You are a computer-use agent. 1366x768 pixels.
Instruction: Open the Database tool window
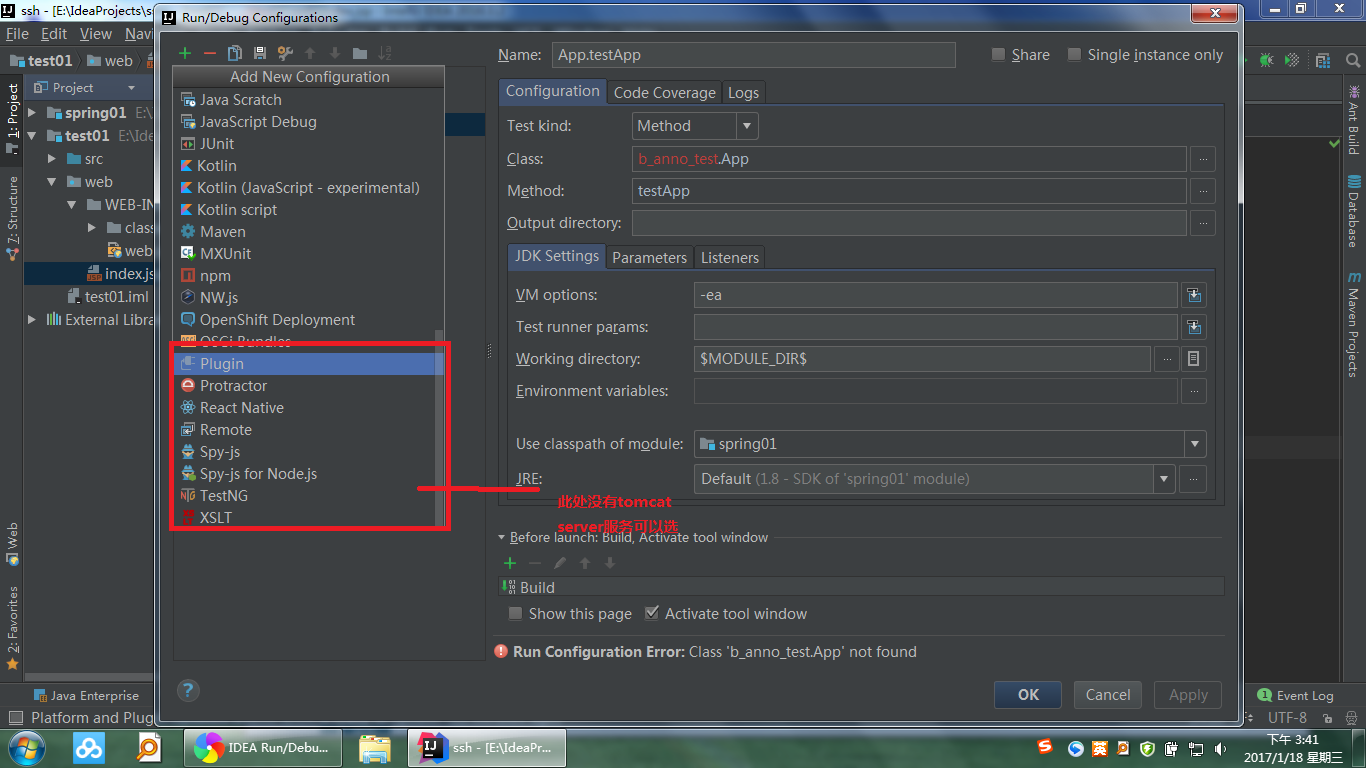click(x=1354, y=211)
